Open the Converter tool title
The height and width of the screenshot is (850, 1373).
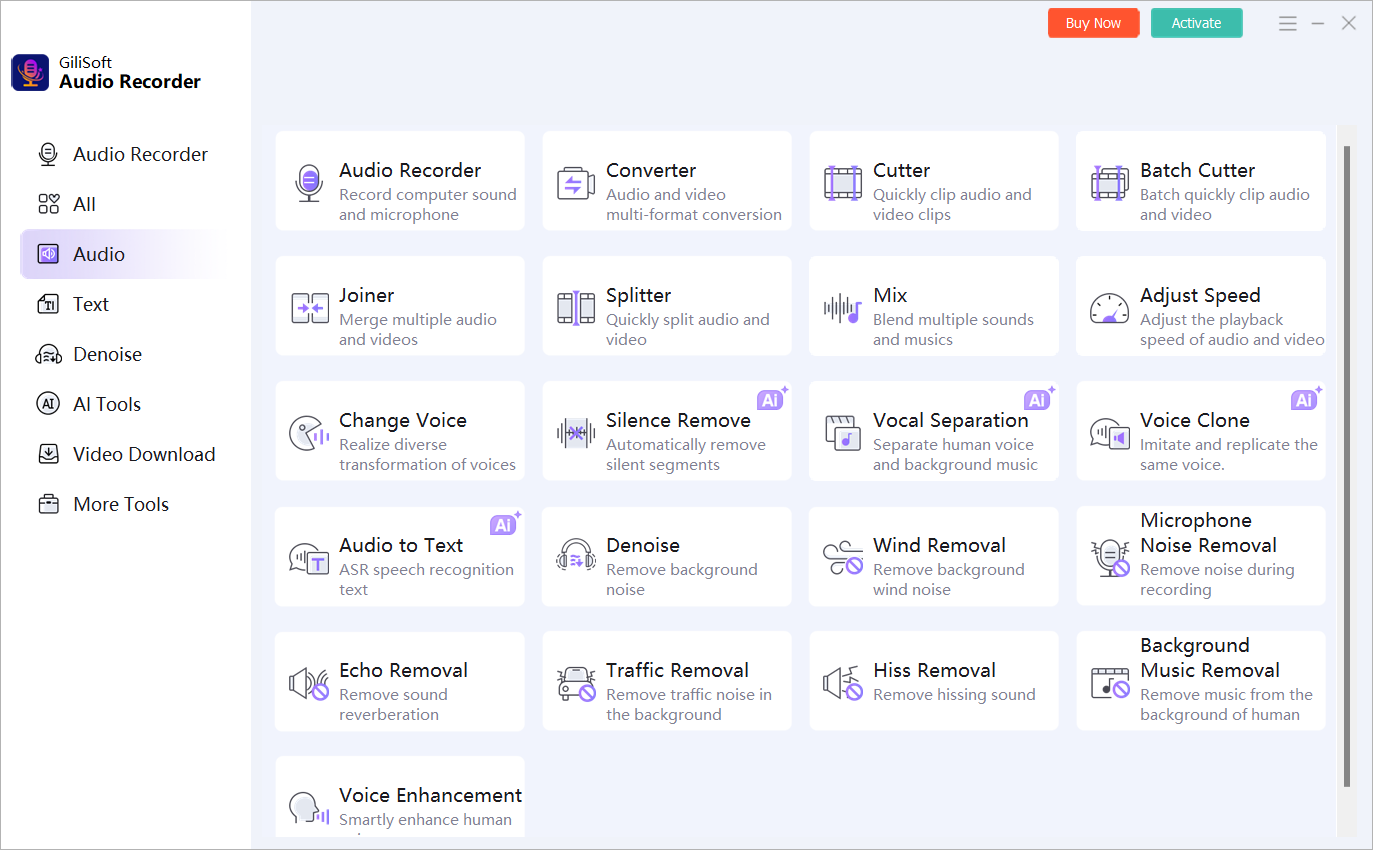[651, 170]
